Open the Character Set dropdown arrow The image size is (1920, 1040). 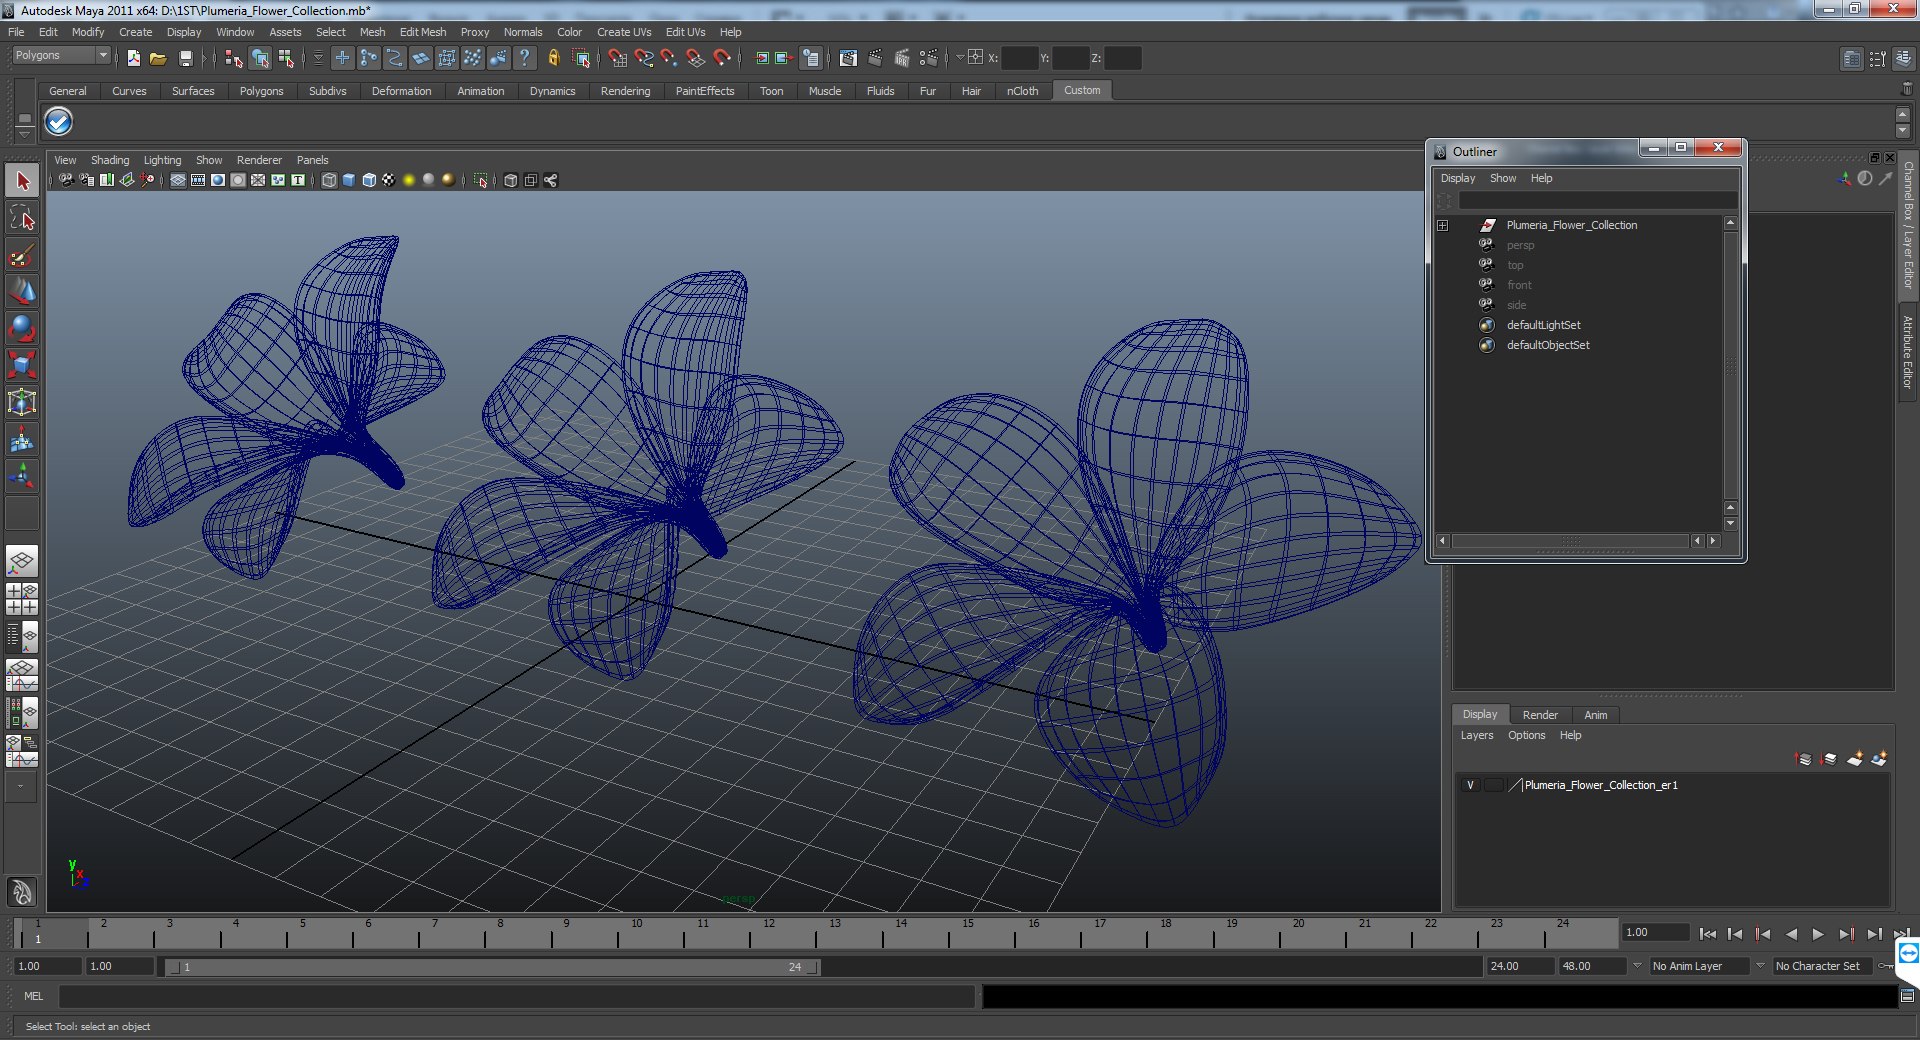(x=1761, y=966)
